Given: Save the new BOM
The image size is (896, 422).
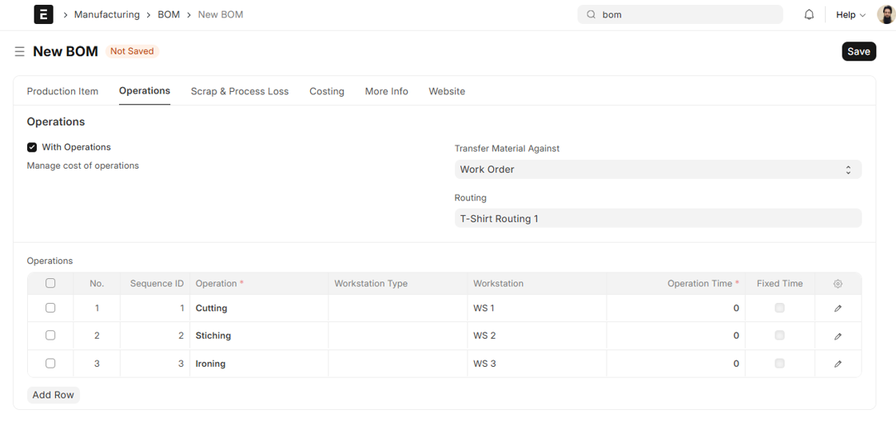Looking at the screenshot, I should 858,51.
